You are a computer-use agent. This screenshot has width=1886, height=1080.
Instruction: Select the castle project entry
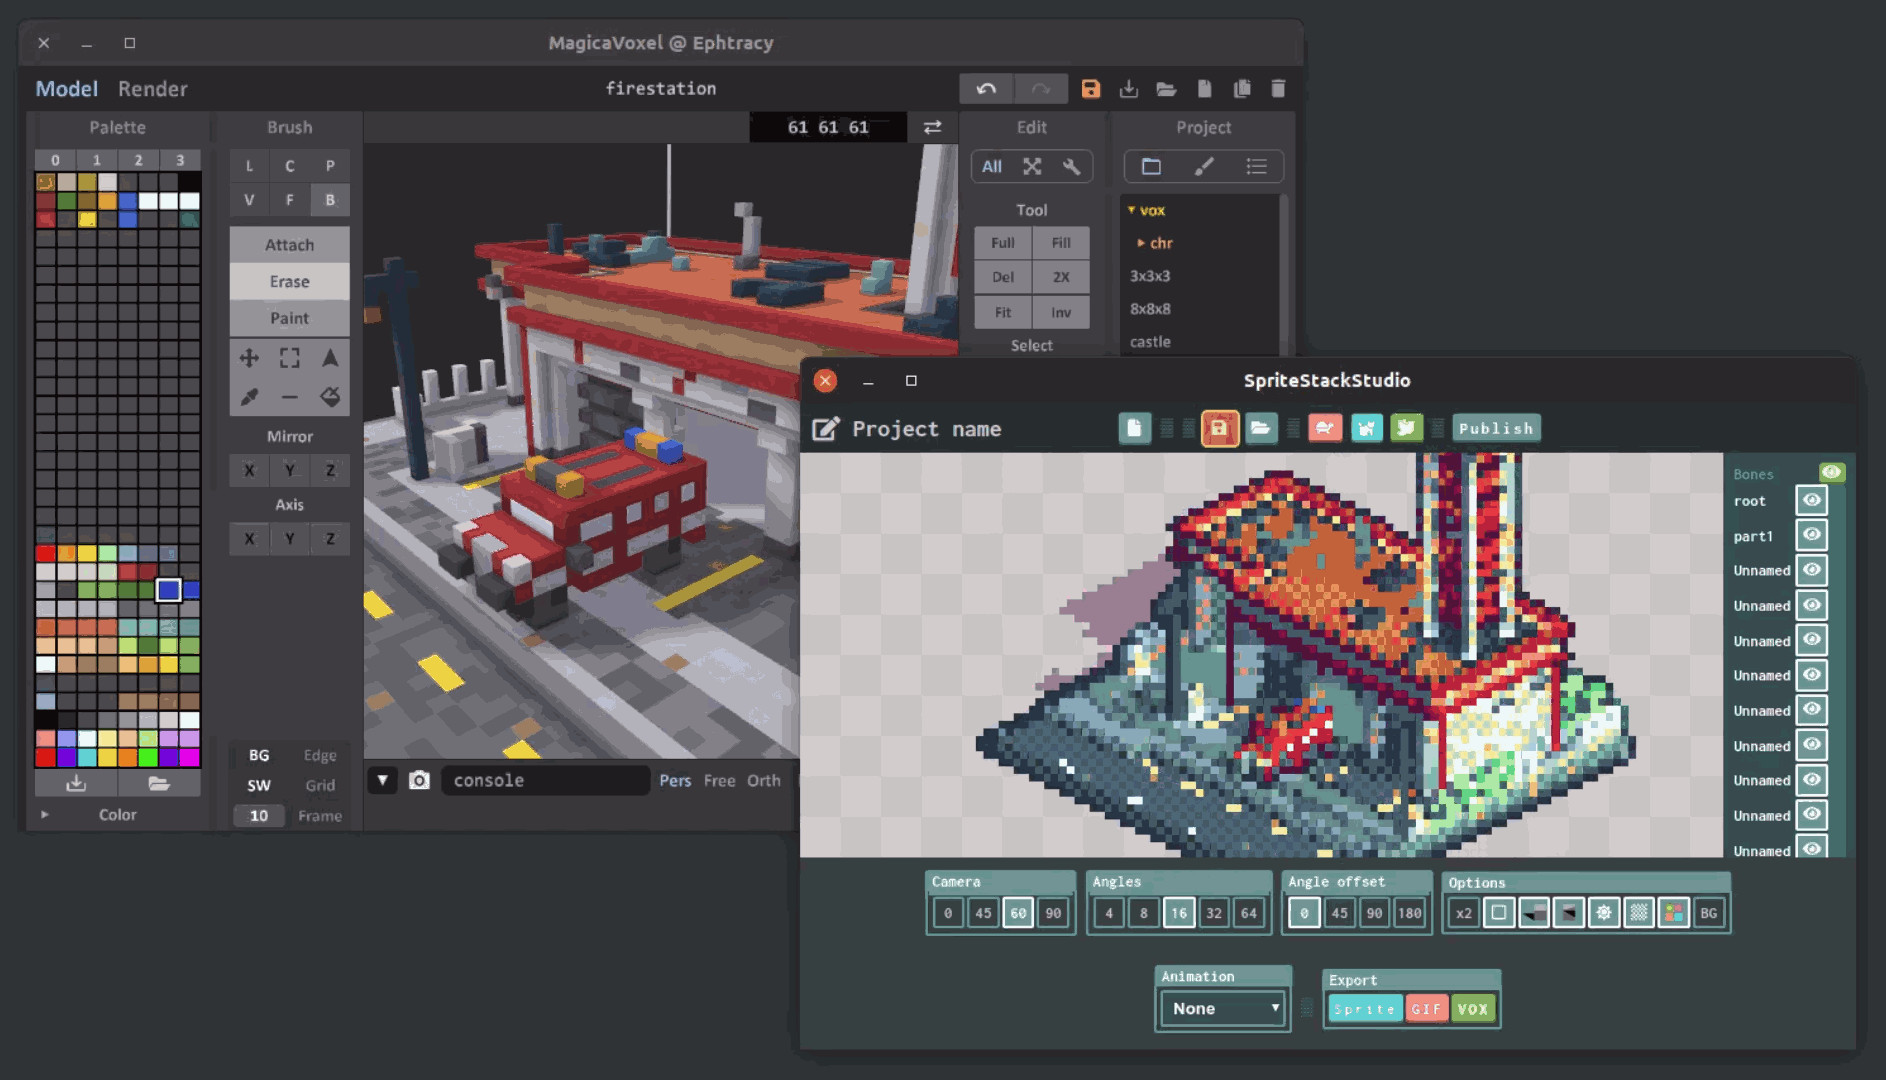[x=1151, y=341]
